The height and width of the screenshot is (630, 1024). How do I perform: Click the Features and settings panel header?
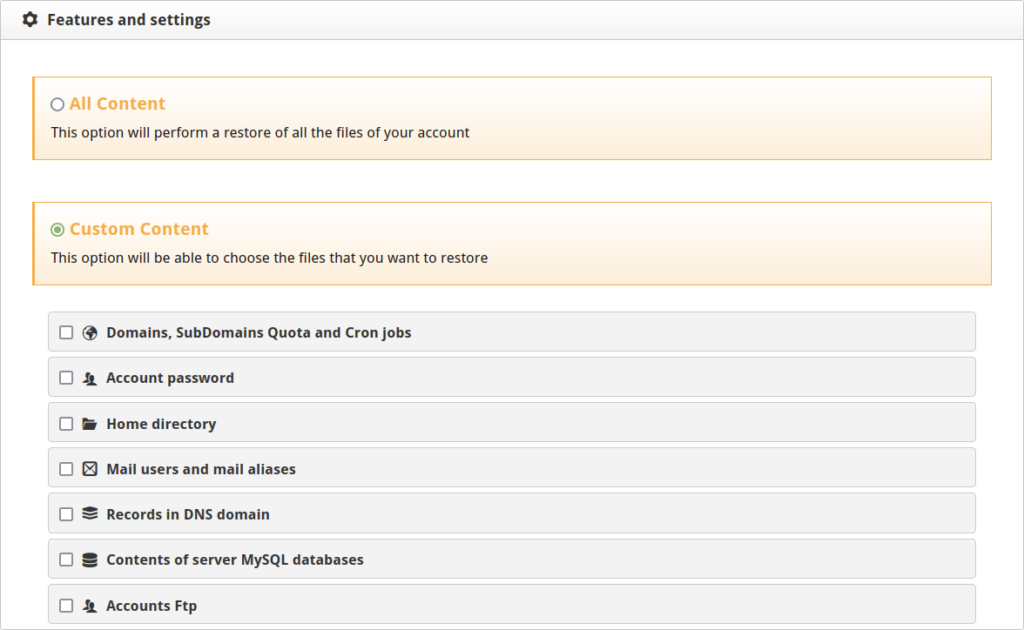[128, 20]
